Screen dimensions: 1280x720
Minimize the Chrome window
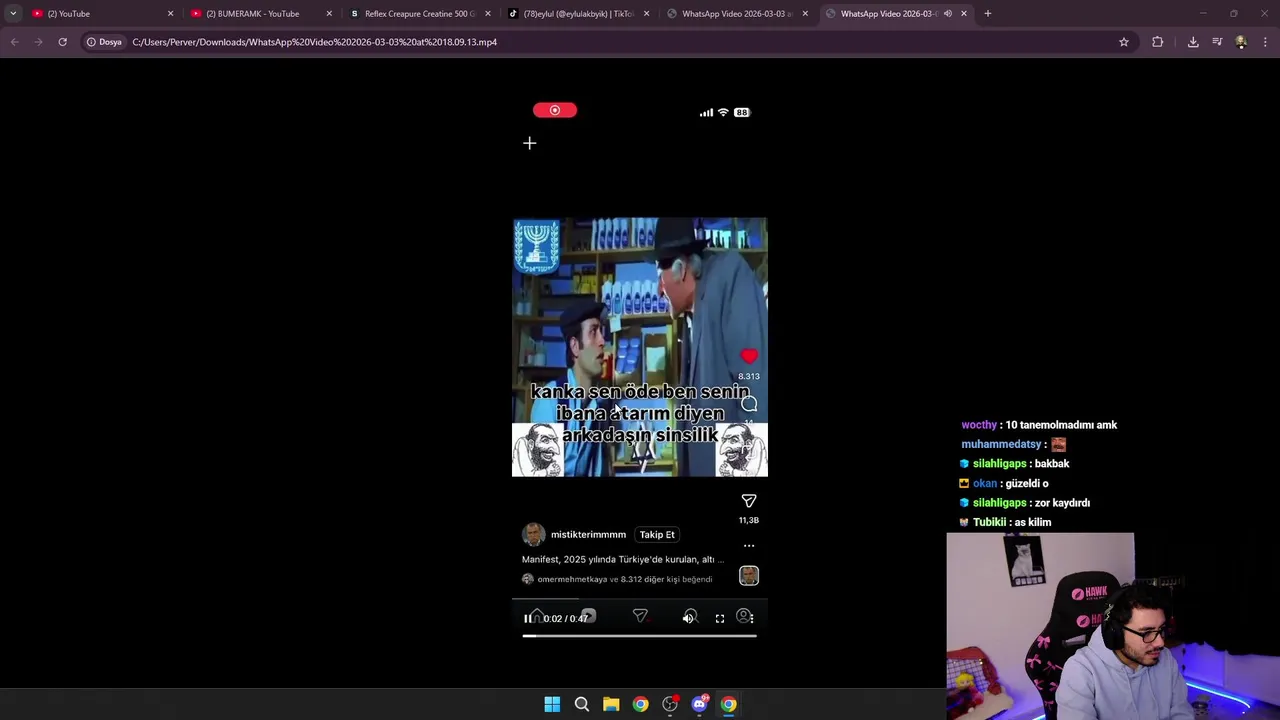[1203, 13]
